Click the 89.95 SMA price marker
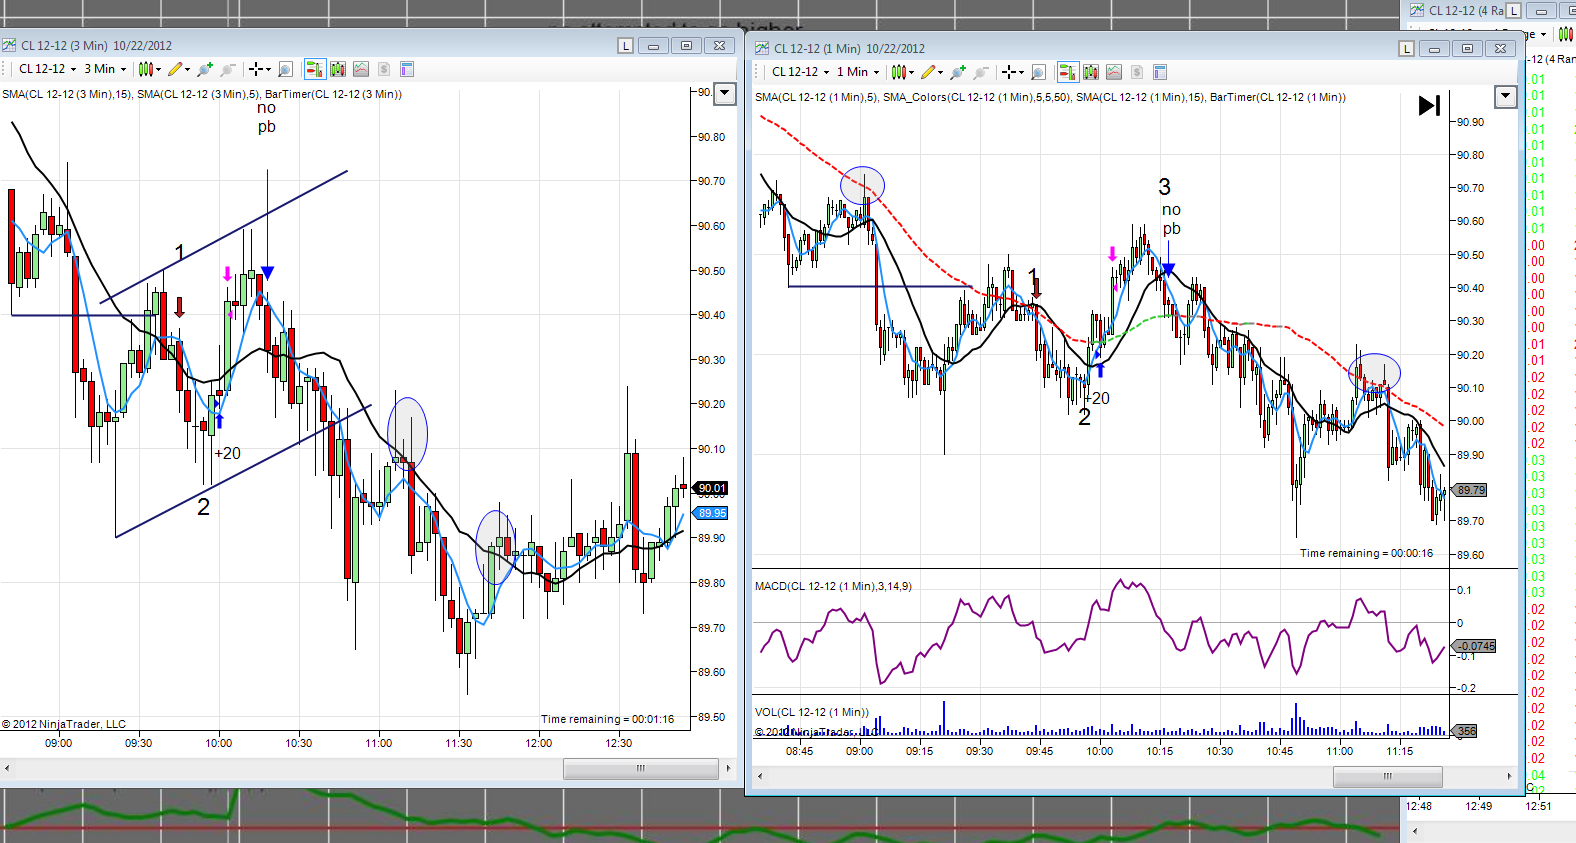 (x=712, y=513)
